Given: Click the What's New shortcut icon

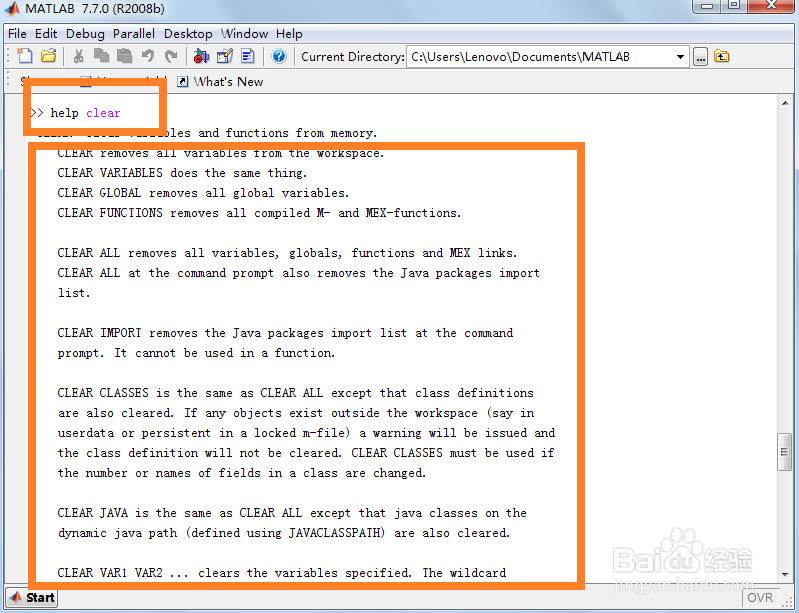Looking at the screenshot, I should pyautogui.click(x=182, y=82).
